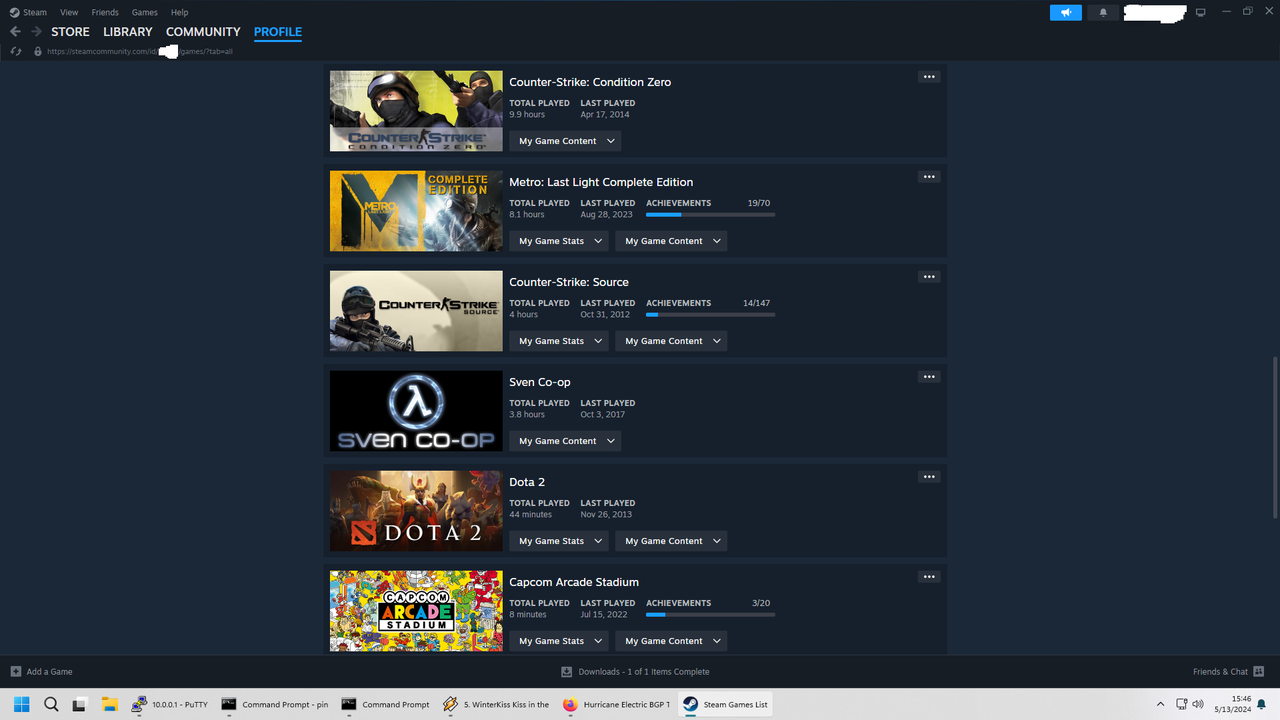Screen dimensions: 1280x720
Task: Click the padlock icon beside the URL
Action: (38, 51)
